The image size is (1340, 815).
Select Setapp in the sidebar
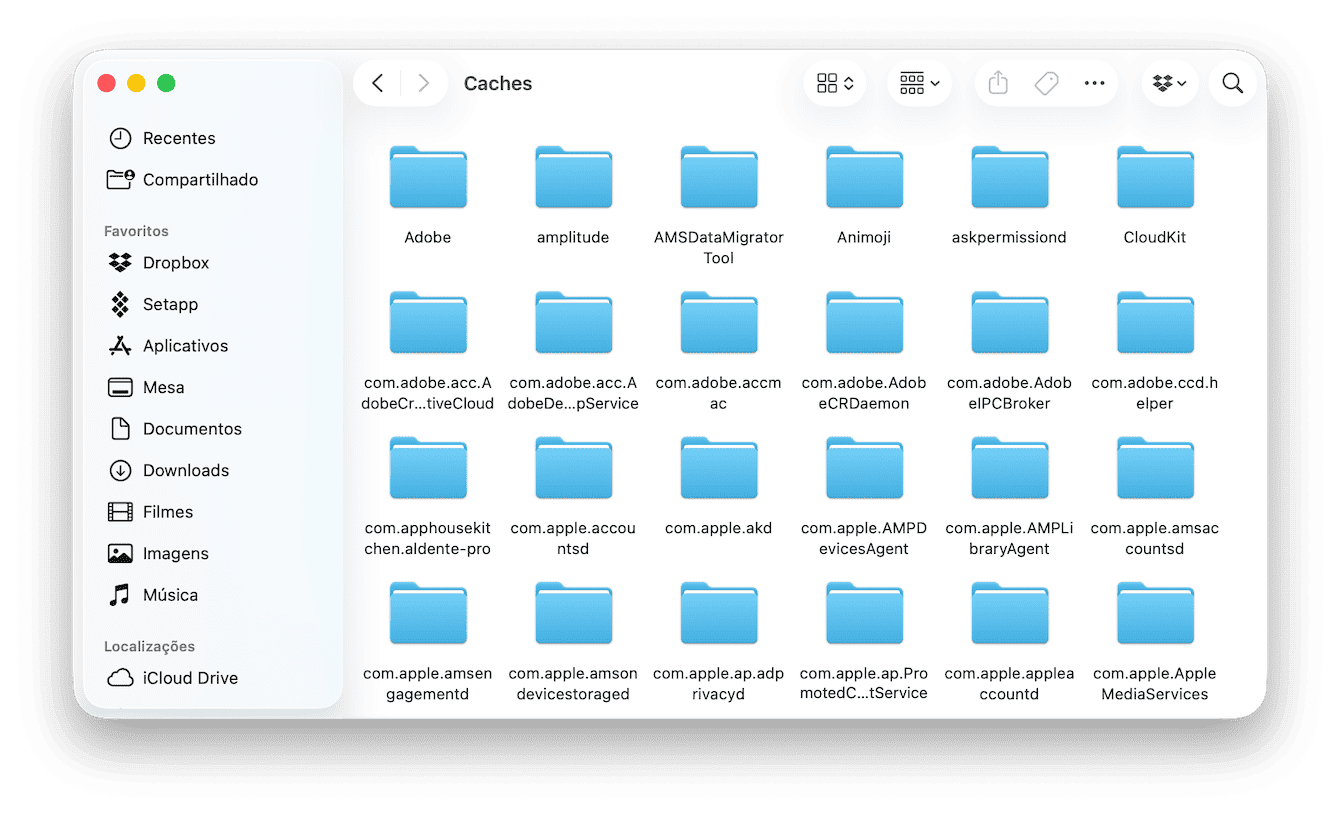153,304
